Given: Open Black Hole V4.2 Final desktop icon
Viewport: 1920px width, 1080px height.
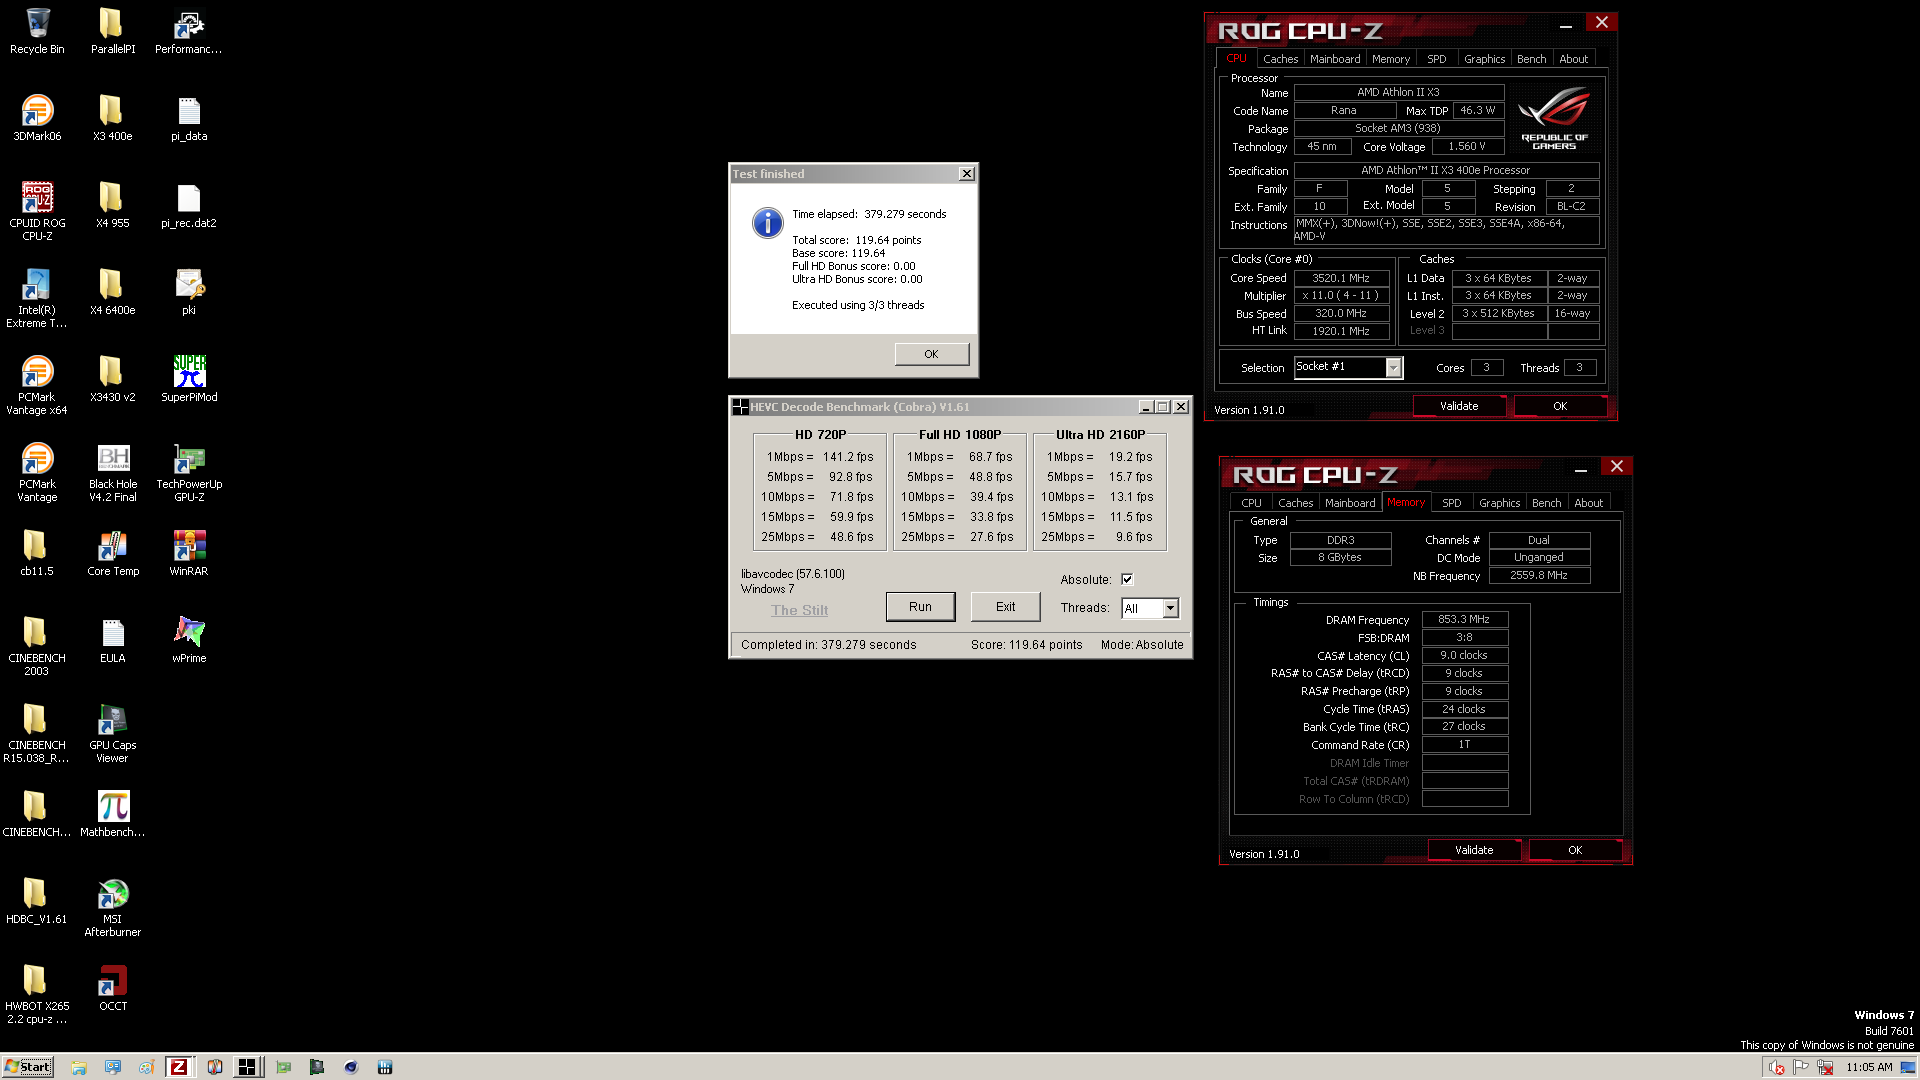Looking at the screenshot, I should click(x=113, y=472).
